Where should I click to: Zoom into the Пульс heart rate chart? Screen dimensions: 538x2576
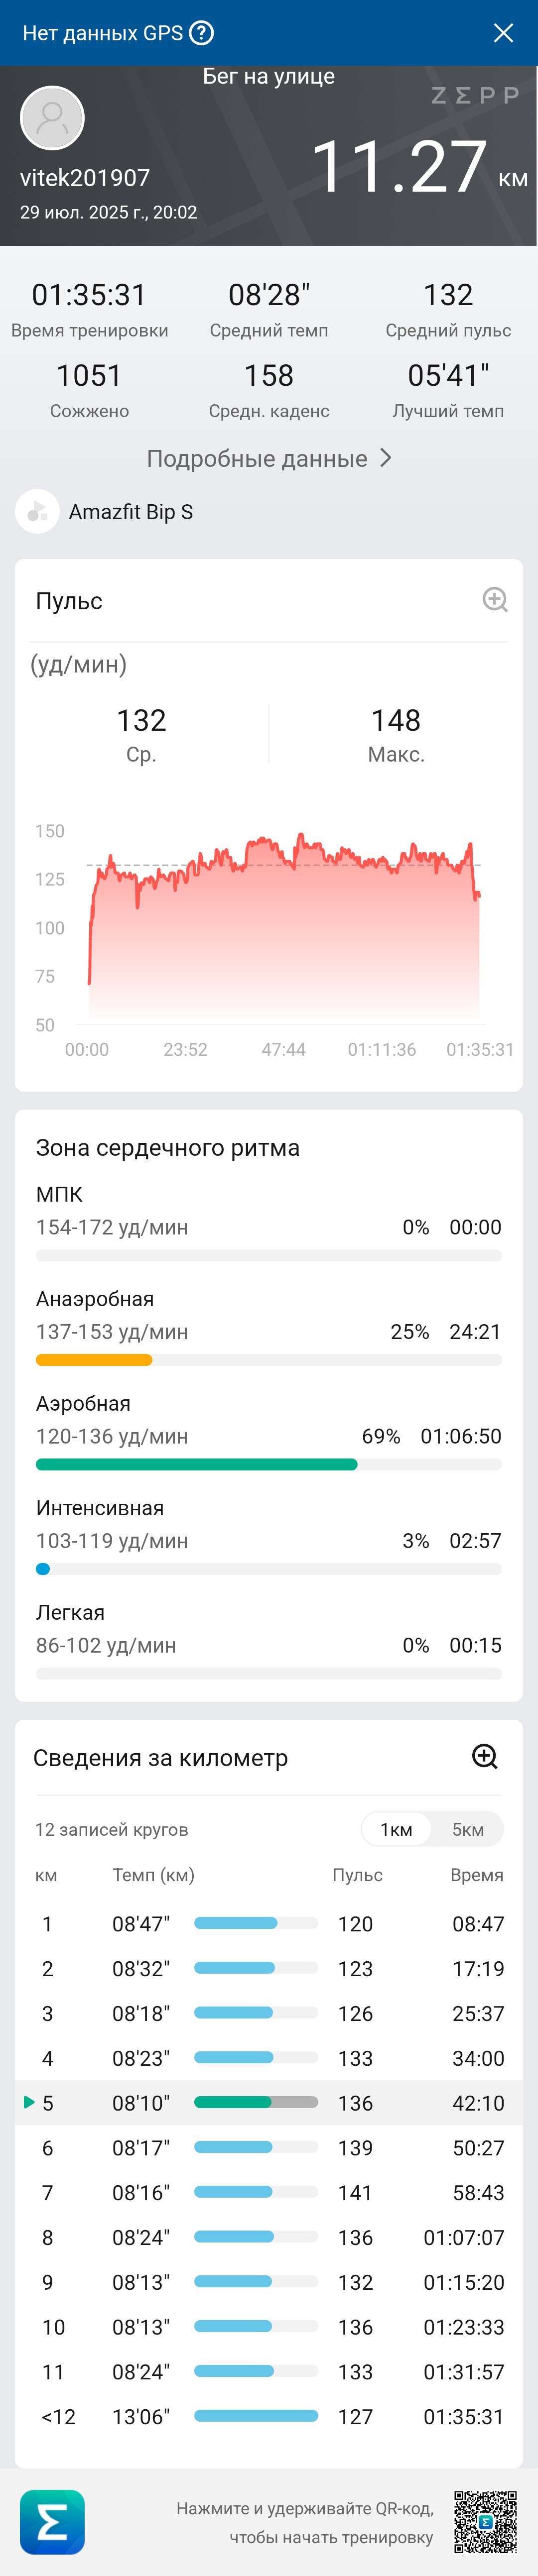pyautogui.click(x=495, y=600)
